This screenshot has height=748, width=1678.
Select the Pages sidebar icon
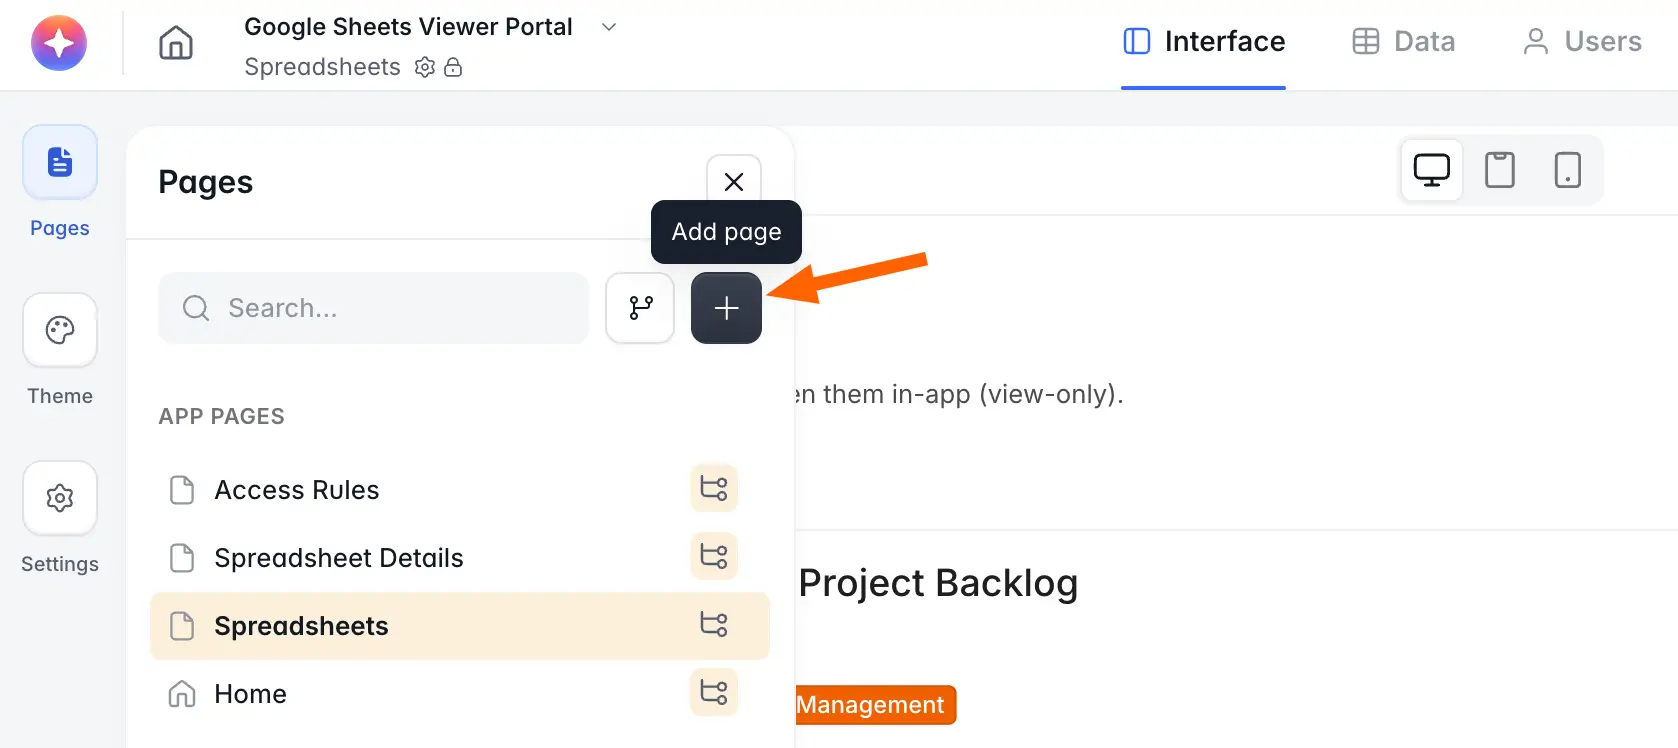click(x=60, y=162)
